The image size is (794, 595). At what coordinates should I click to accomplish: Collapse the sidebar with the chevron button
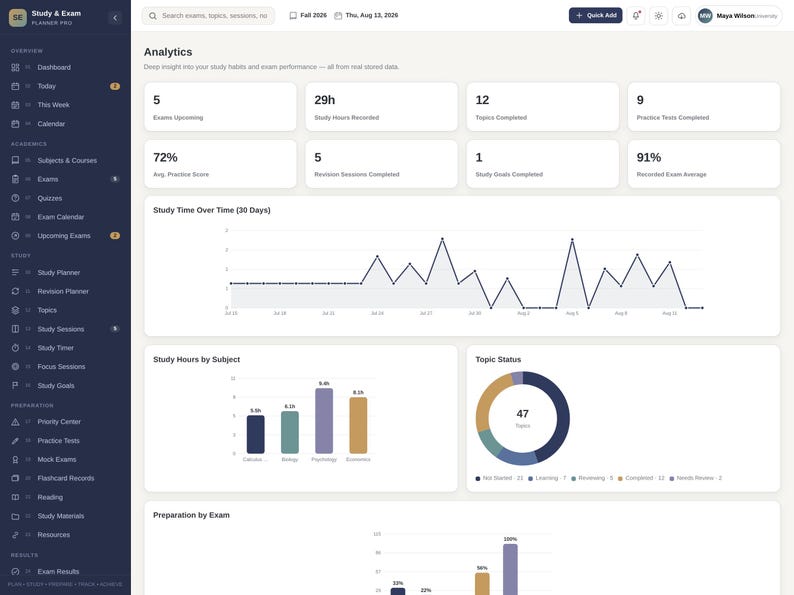[x=115, y=18]
